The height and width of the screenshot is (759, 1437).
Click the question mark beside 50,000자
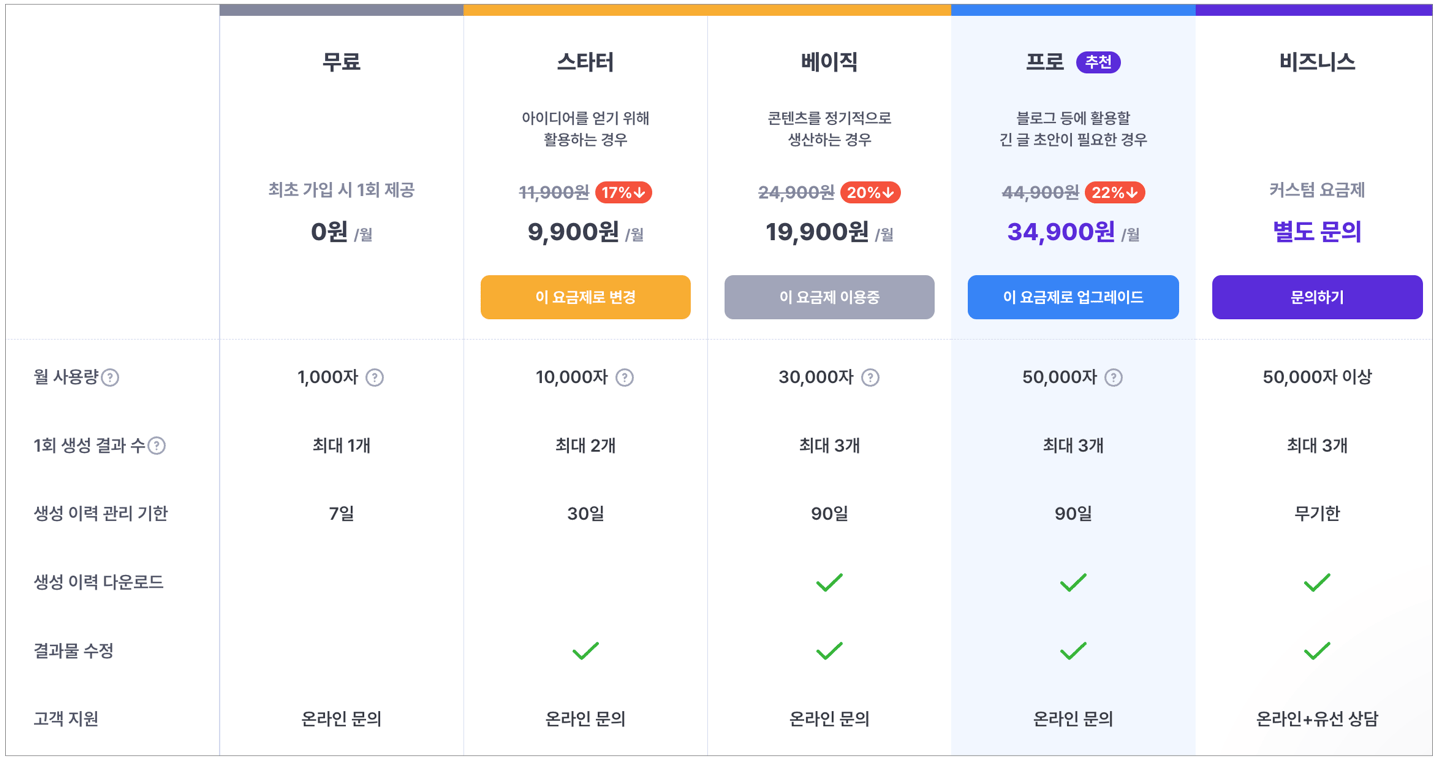tap(1113, 378)
